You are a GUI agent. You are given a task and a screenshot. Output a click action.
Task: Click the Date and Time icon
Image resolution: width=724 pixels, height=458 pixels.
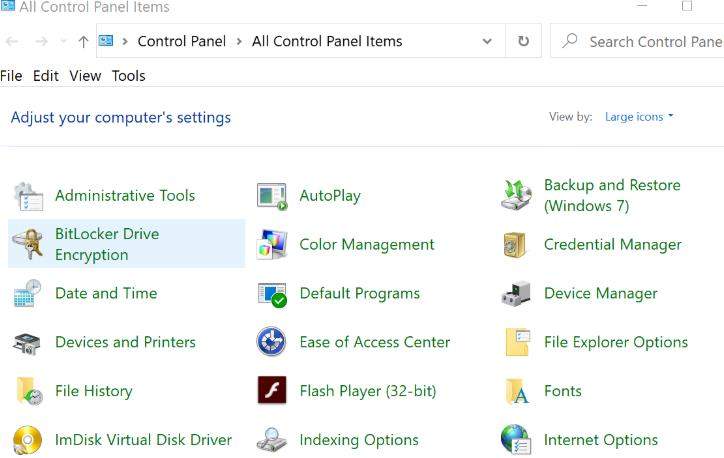(27, 294)
